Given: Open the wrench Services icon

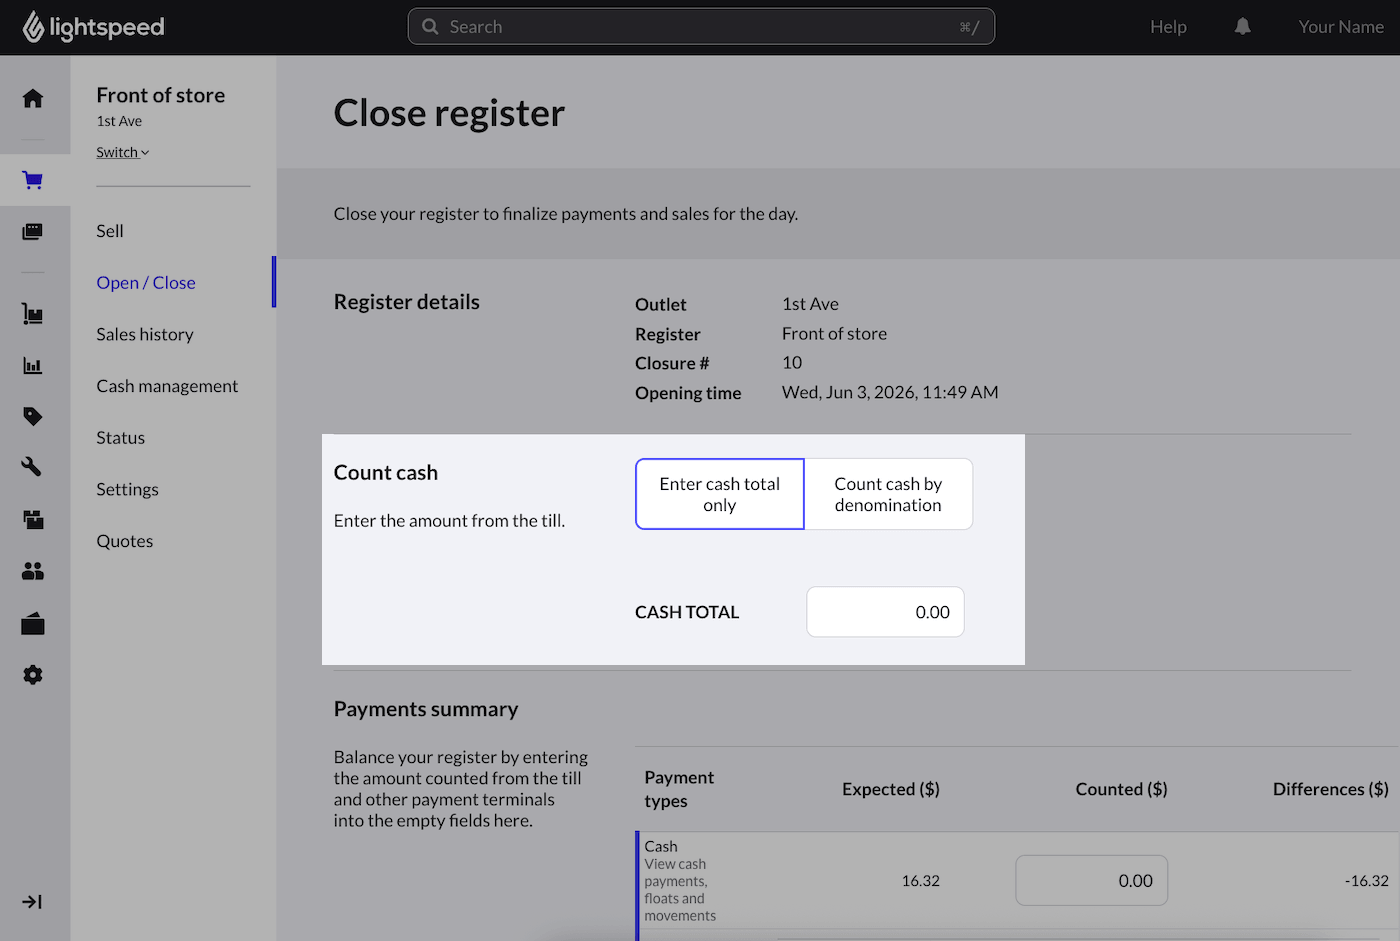Looking at the screenshot, I should (33, 467).
